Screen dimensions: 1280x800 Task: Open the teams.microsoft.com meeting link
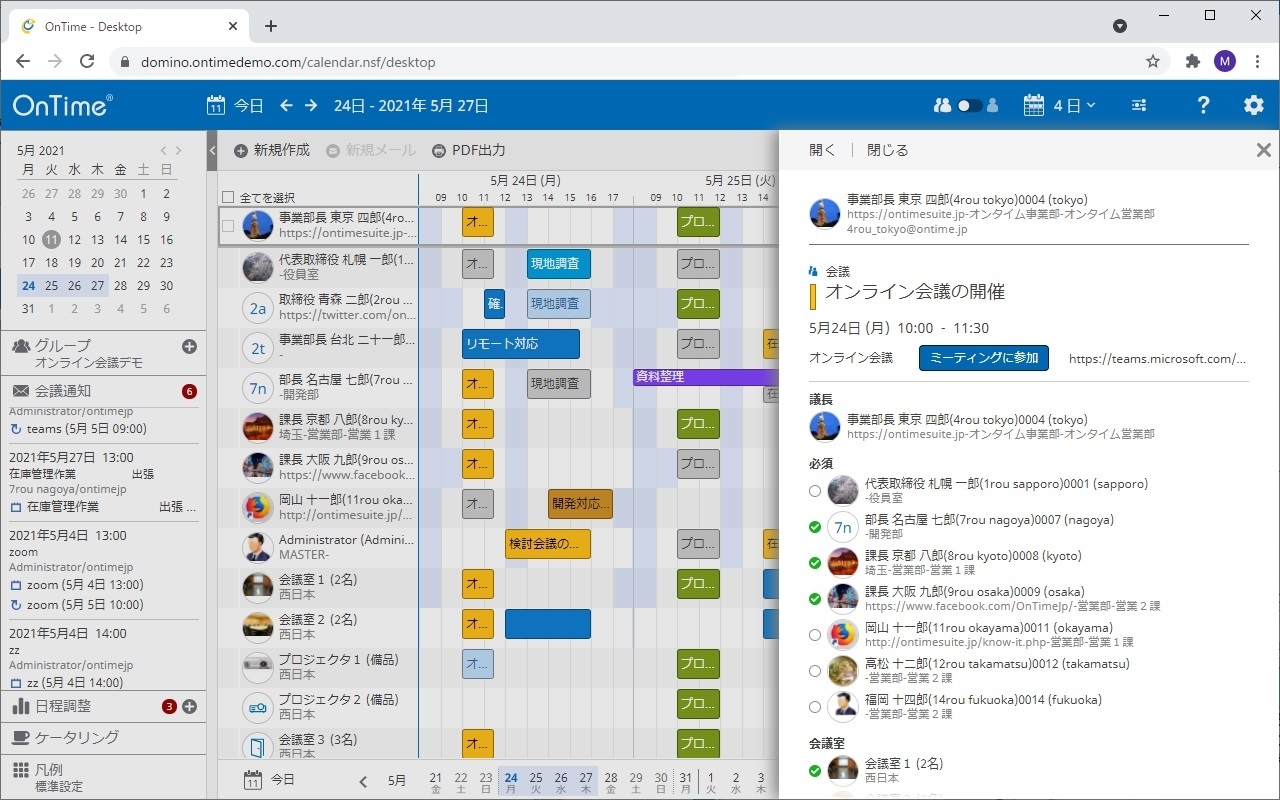1155,358
